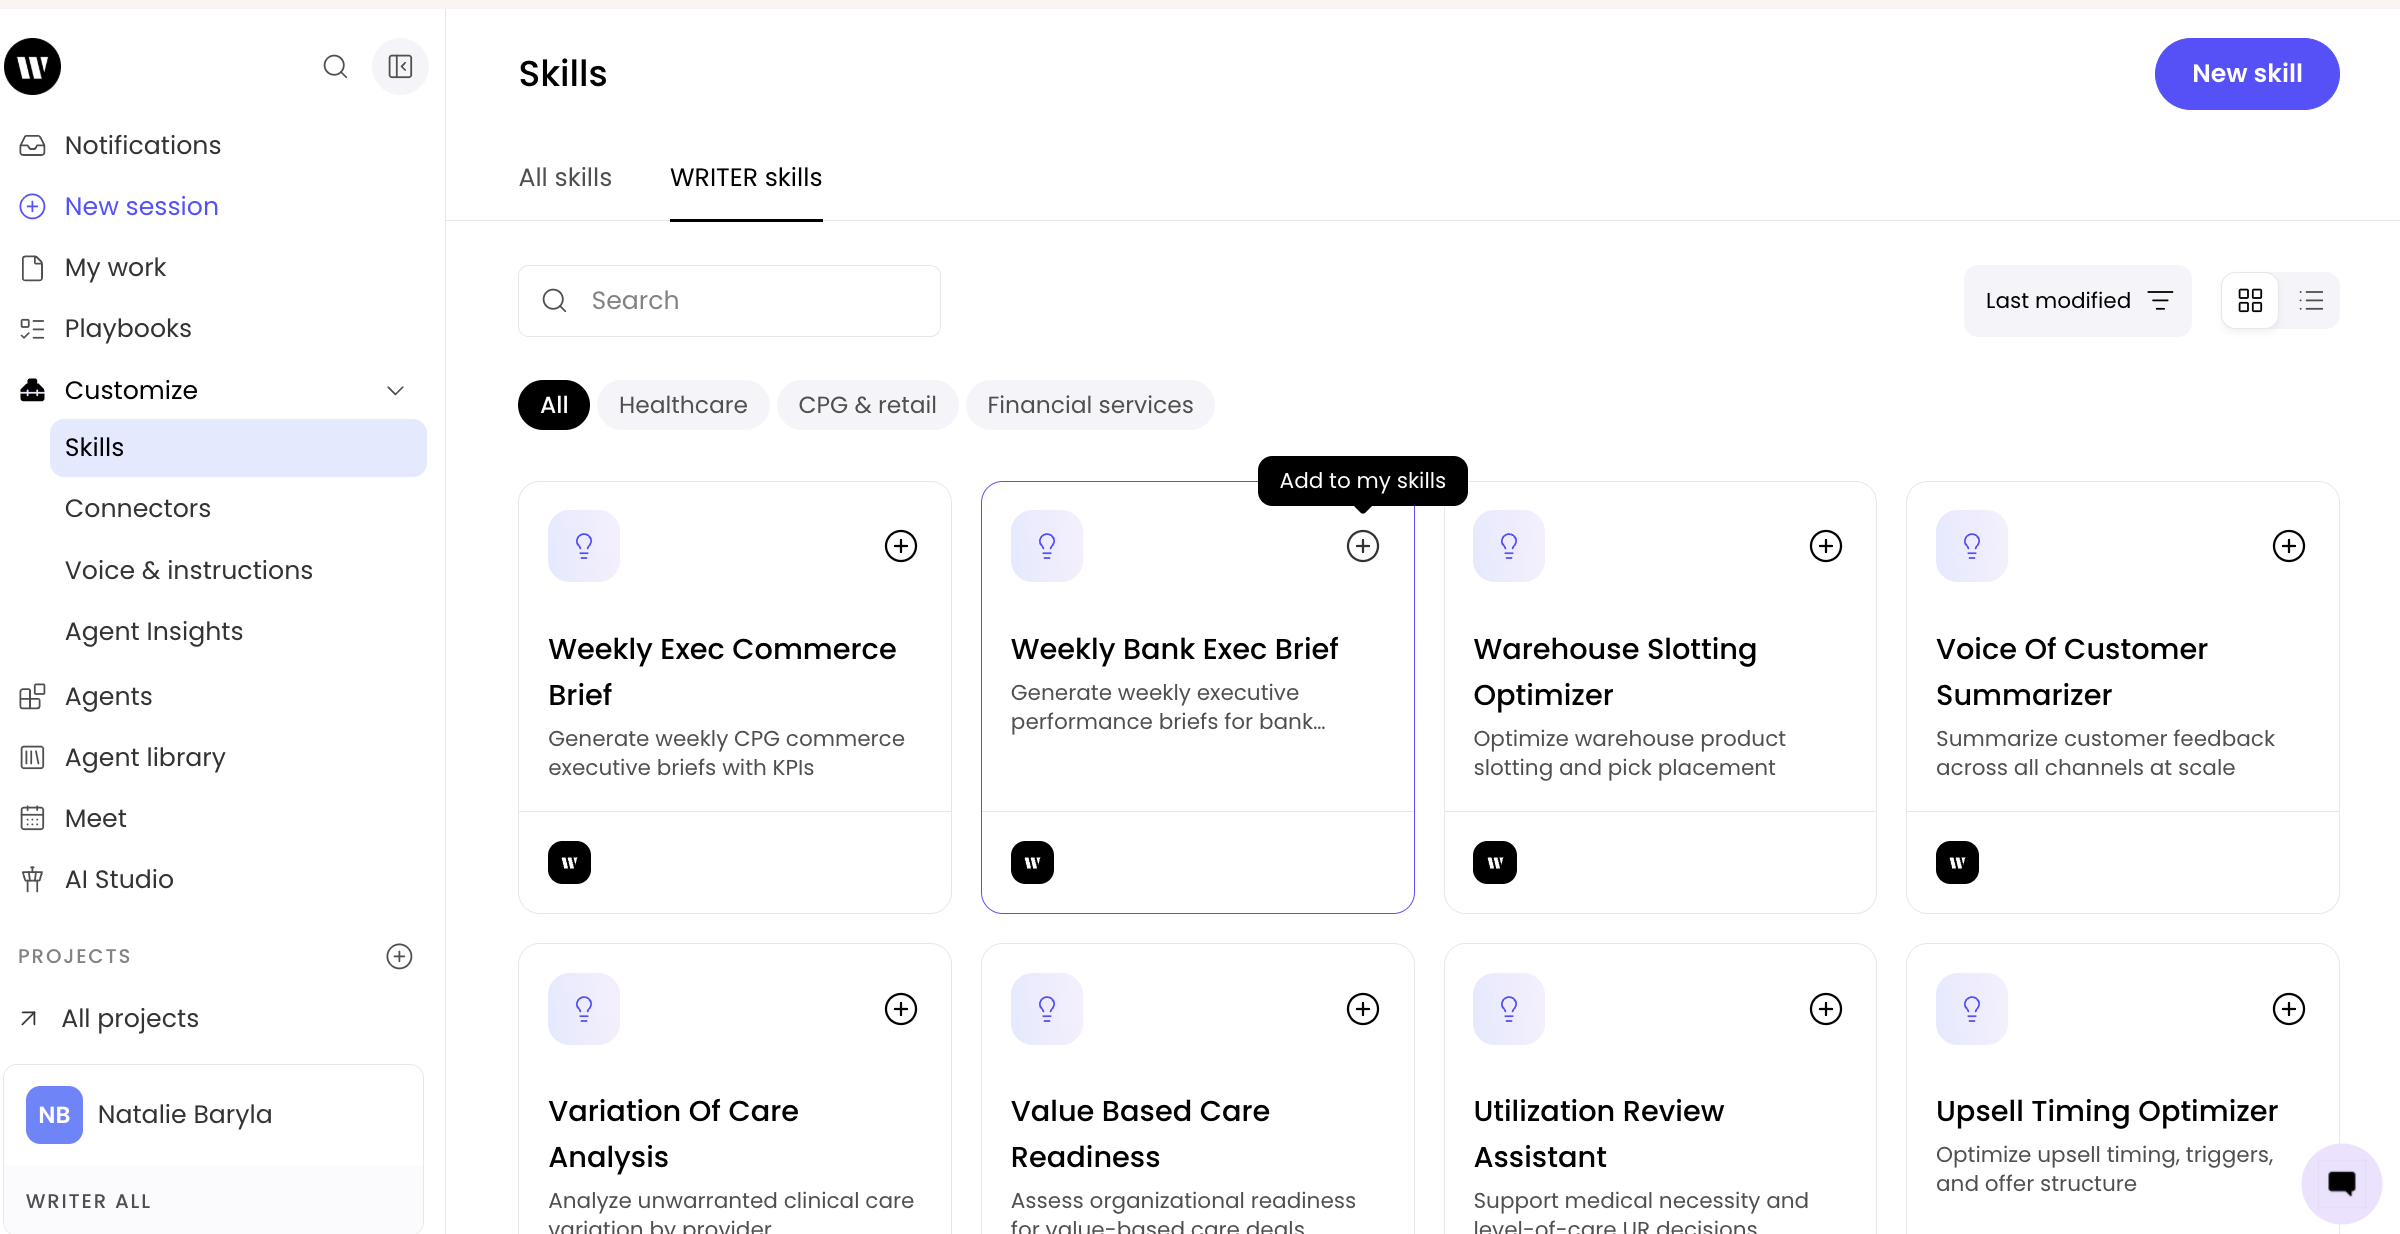Switch to list view layout
Screen dimensions: 2400x1234
click(2310, 301)
